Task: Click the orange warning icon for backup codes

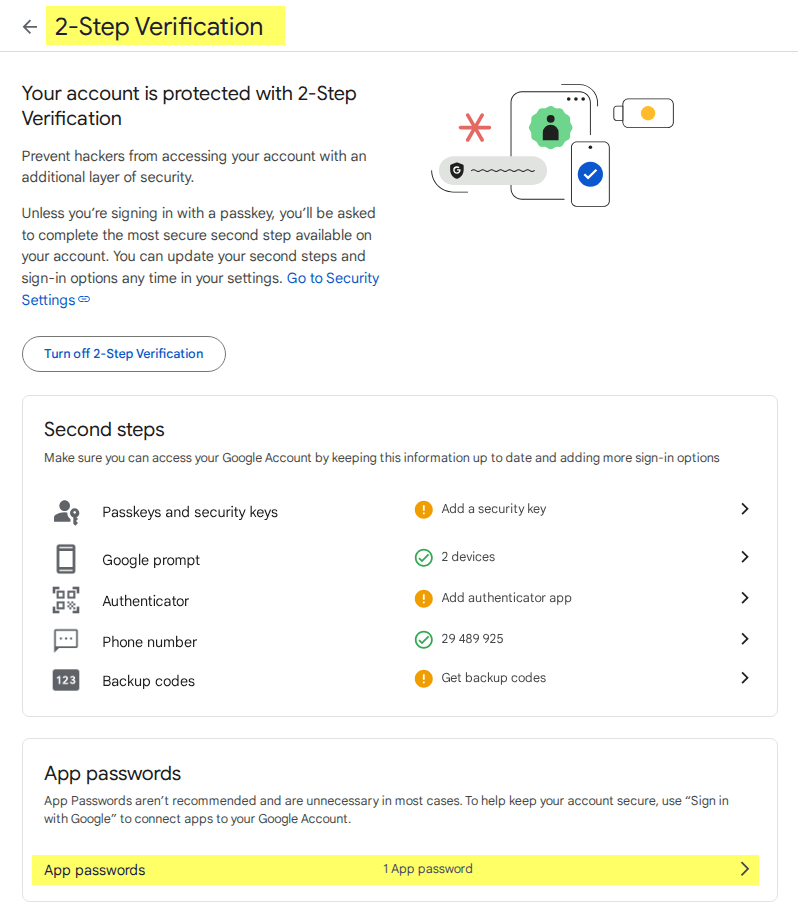Action: (423, 678)
